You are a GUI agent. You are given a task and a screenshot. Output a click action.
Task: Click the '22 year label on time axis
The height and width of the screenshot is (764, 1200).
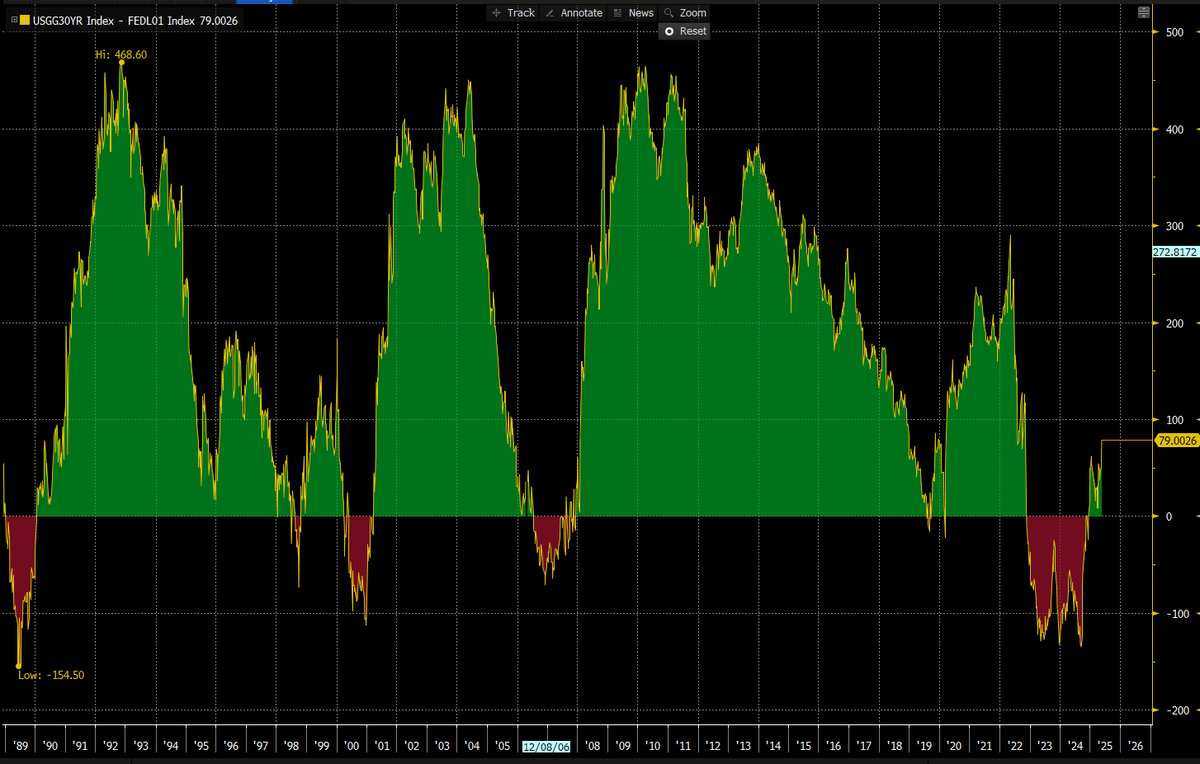pos(1015,746)
